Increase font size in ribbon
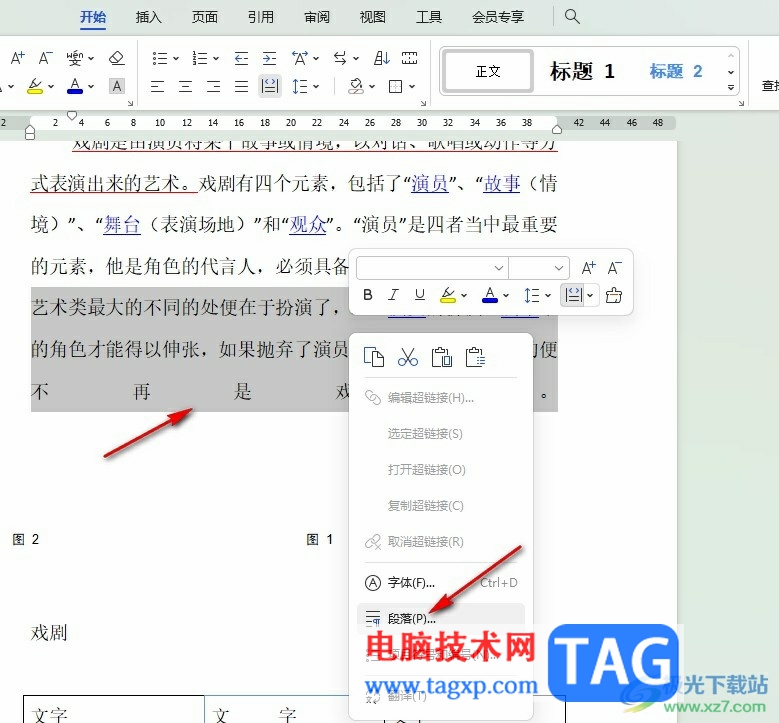 (17, 58)
